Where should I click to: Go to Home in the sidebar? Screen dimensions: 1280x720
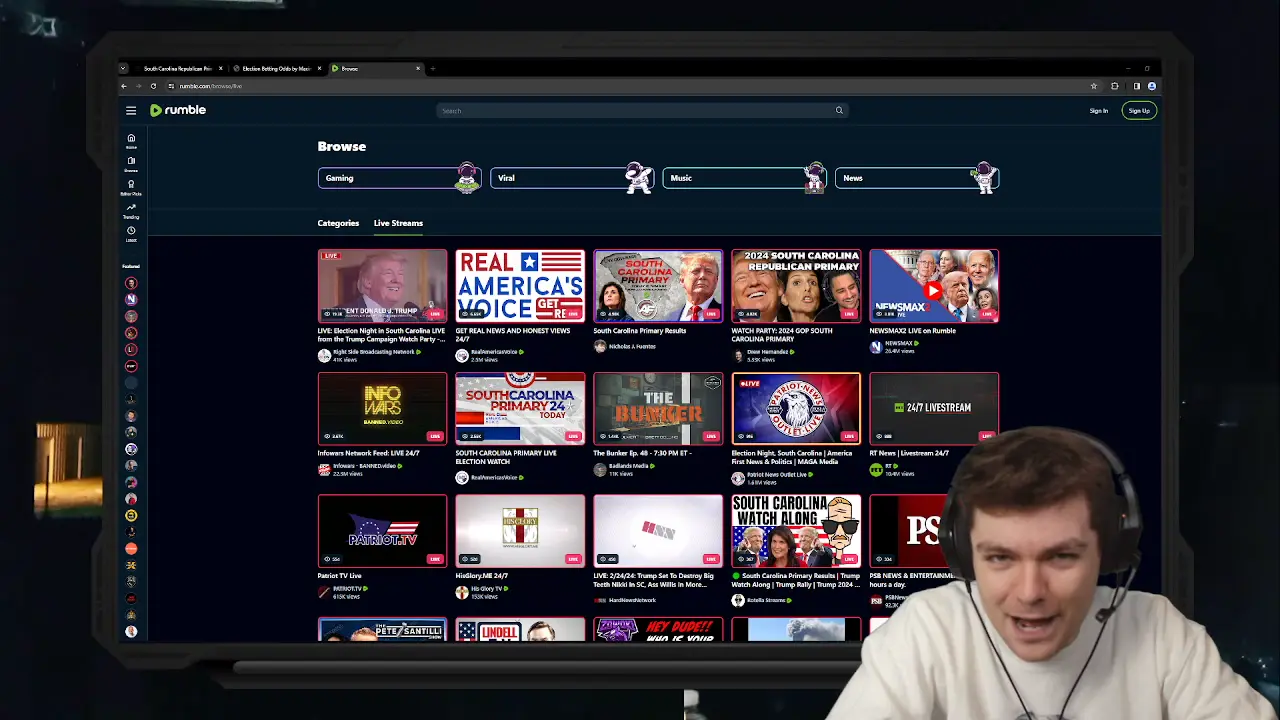[131, 139]
